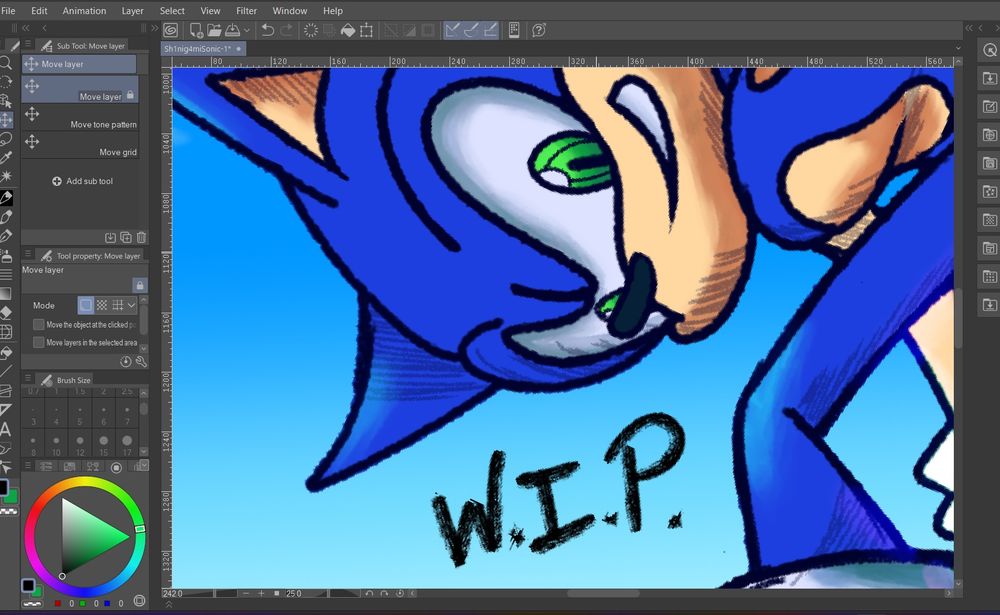This screenshot has height=615, width=1000.
Task: Create a new canvas with New icon
Action: (196, 30)
